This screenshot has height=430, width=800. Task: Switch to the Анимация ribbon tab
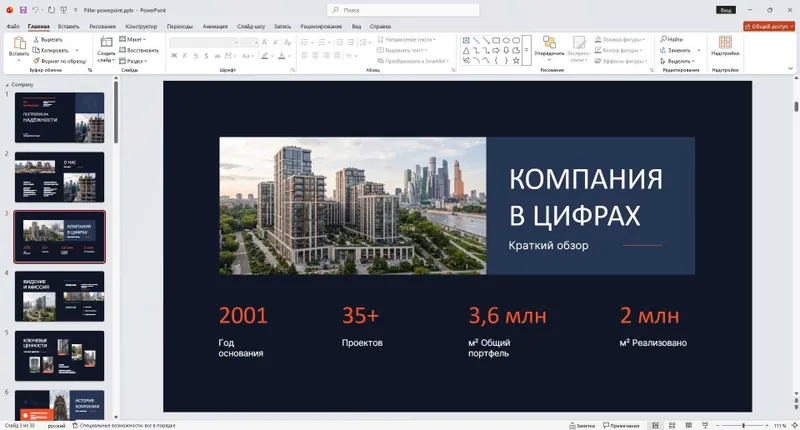[x=215, y=26]
